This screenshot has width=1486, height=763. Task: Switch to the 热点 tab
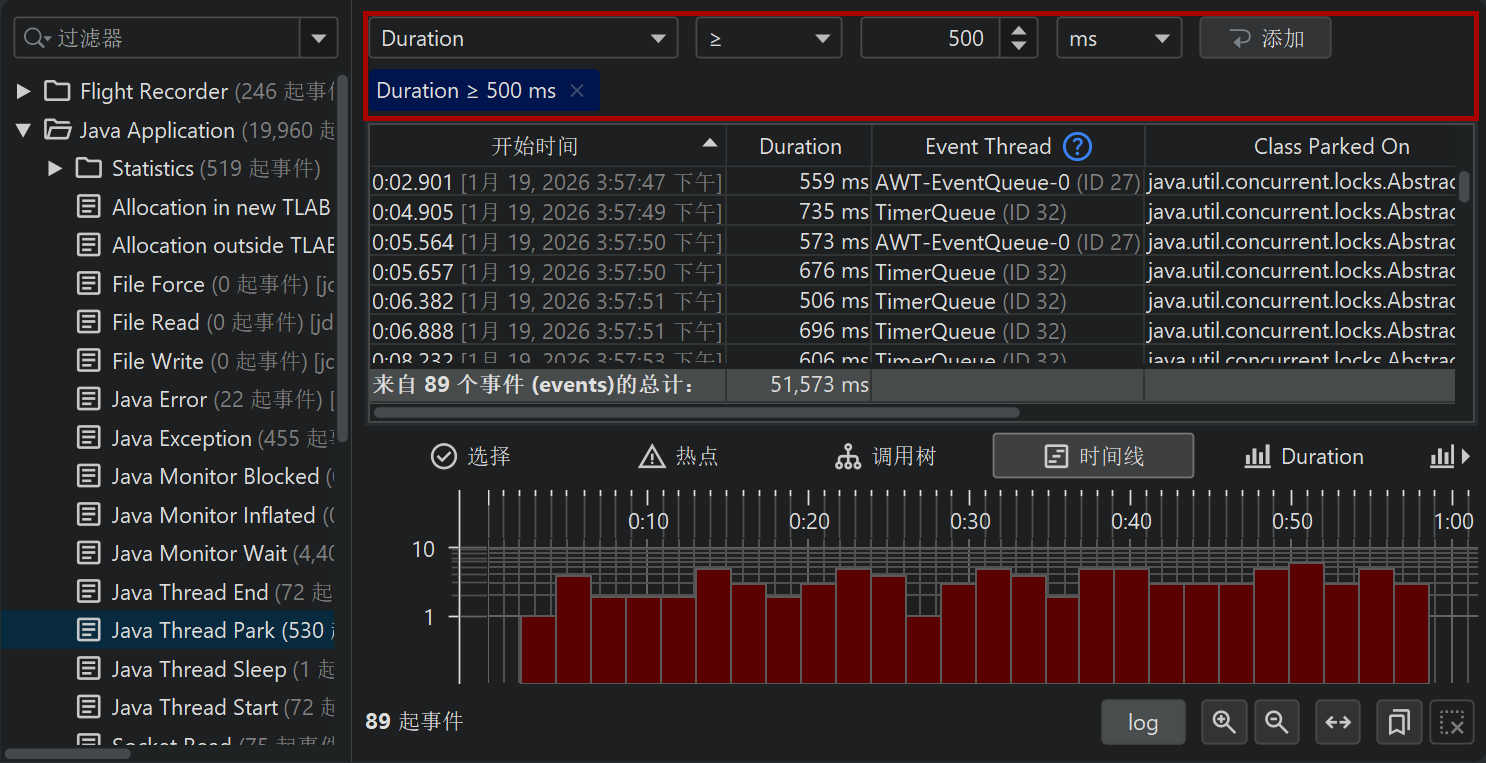tap(679, 457)
